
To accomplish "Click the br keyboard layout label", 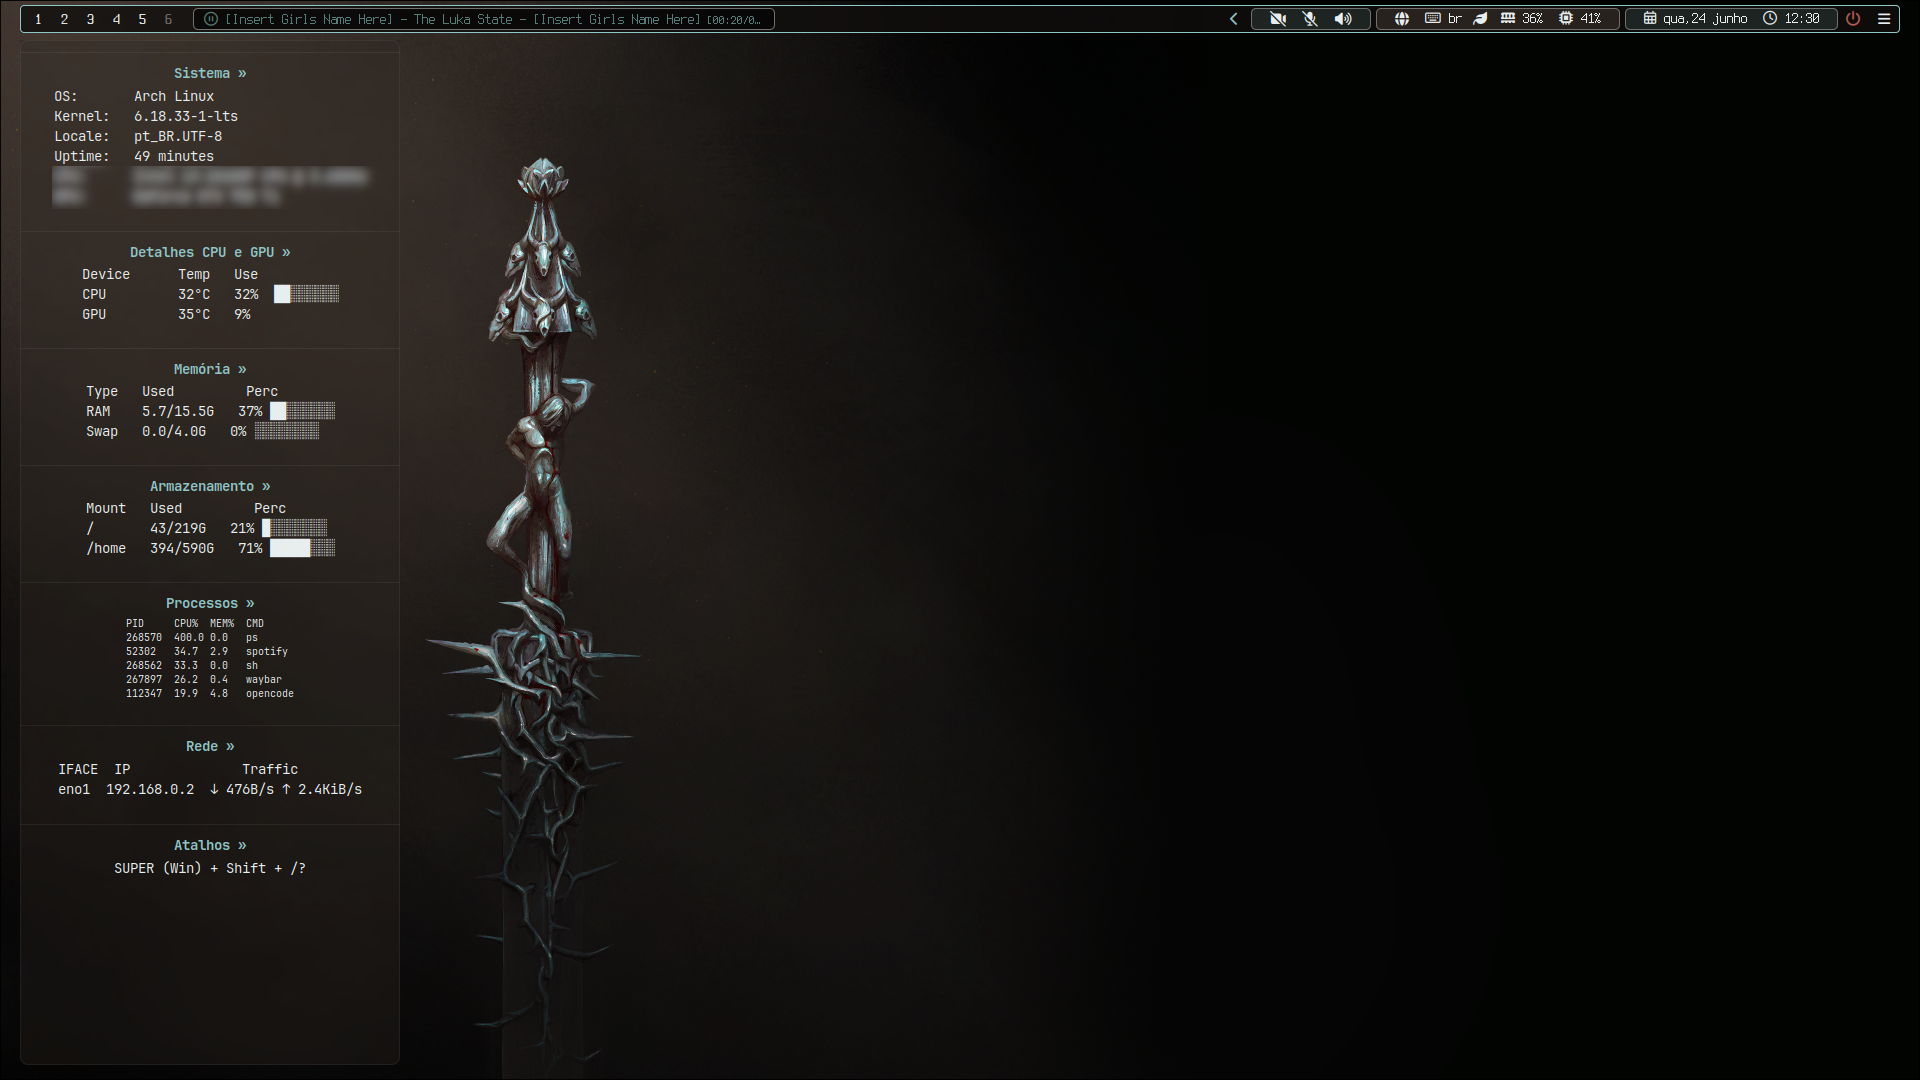I will click(1454, 19).
